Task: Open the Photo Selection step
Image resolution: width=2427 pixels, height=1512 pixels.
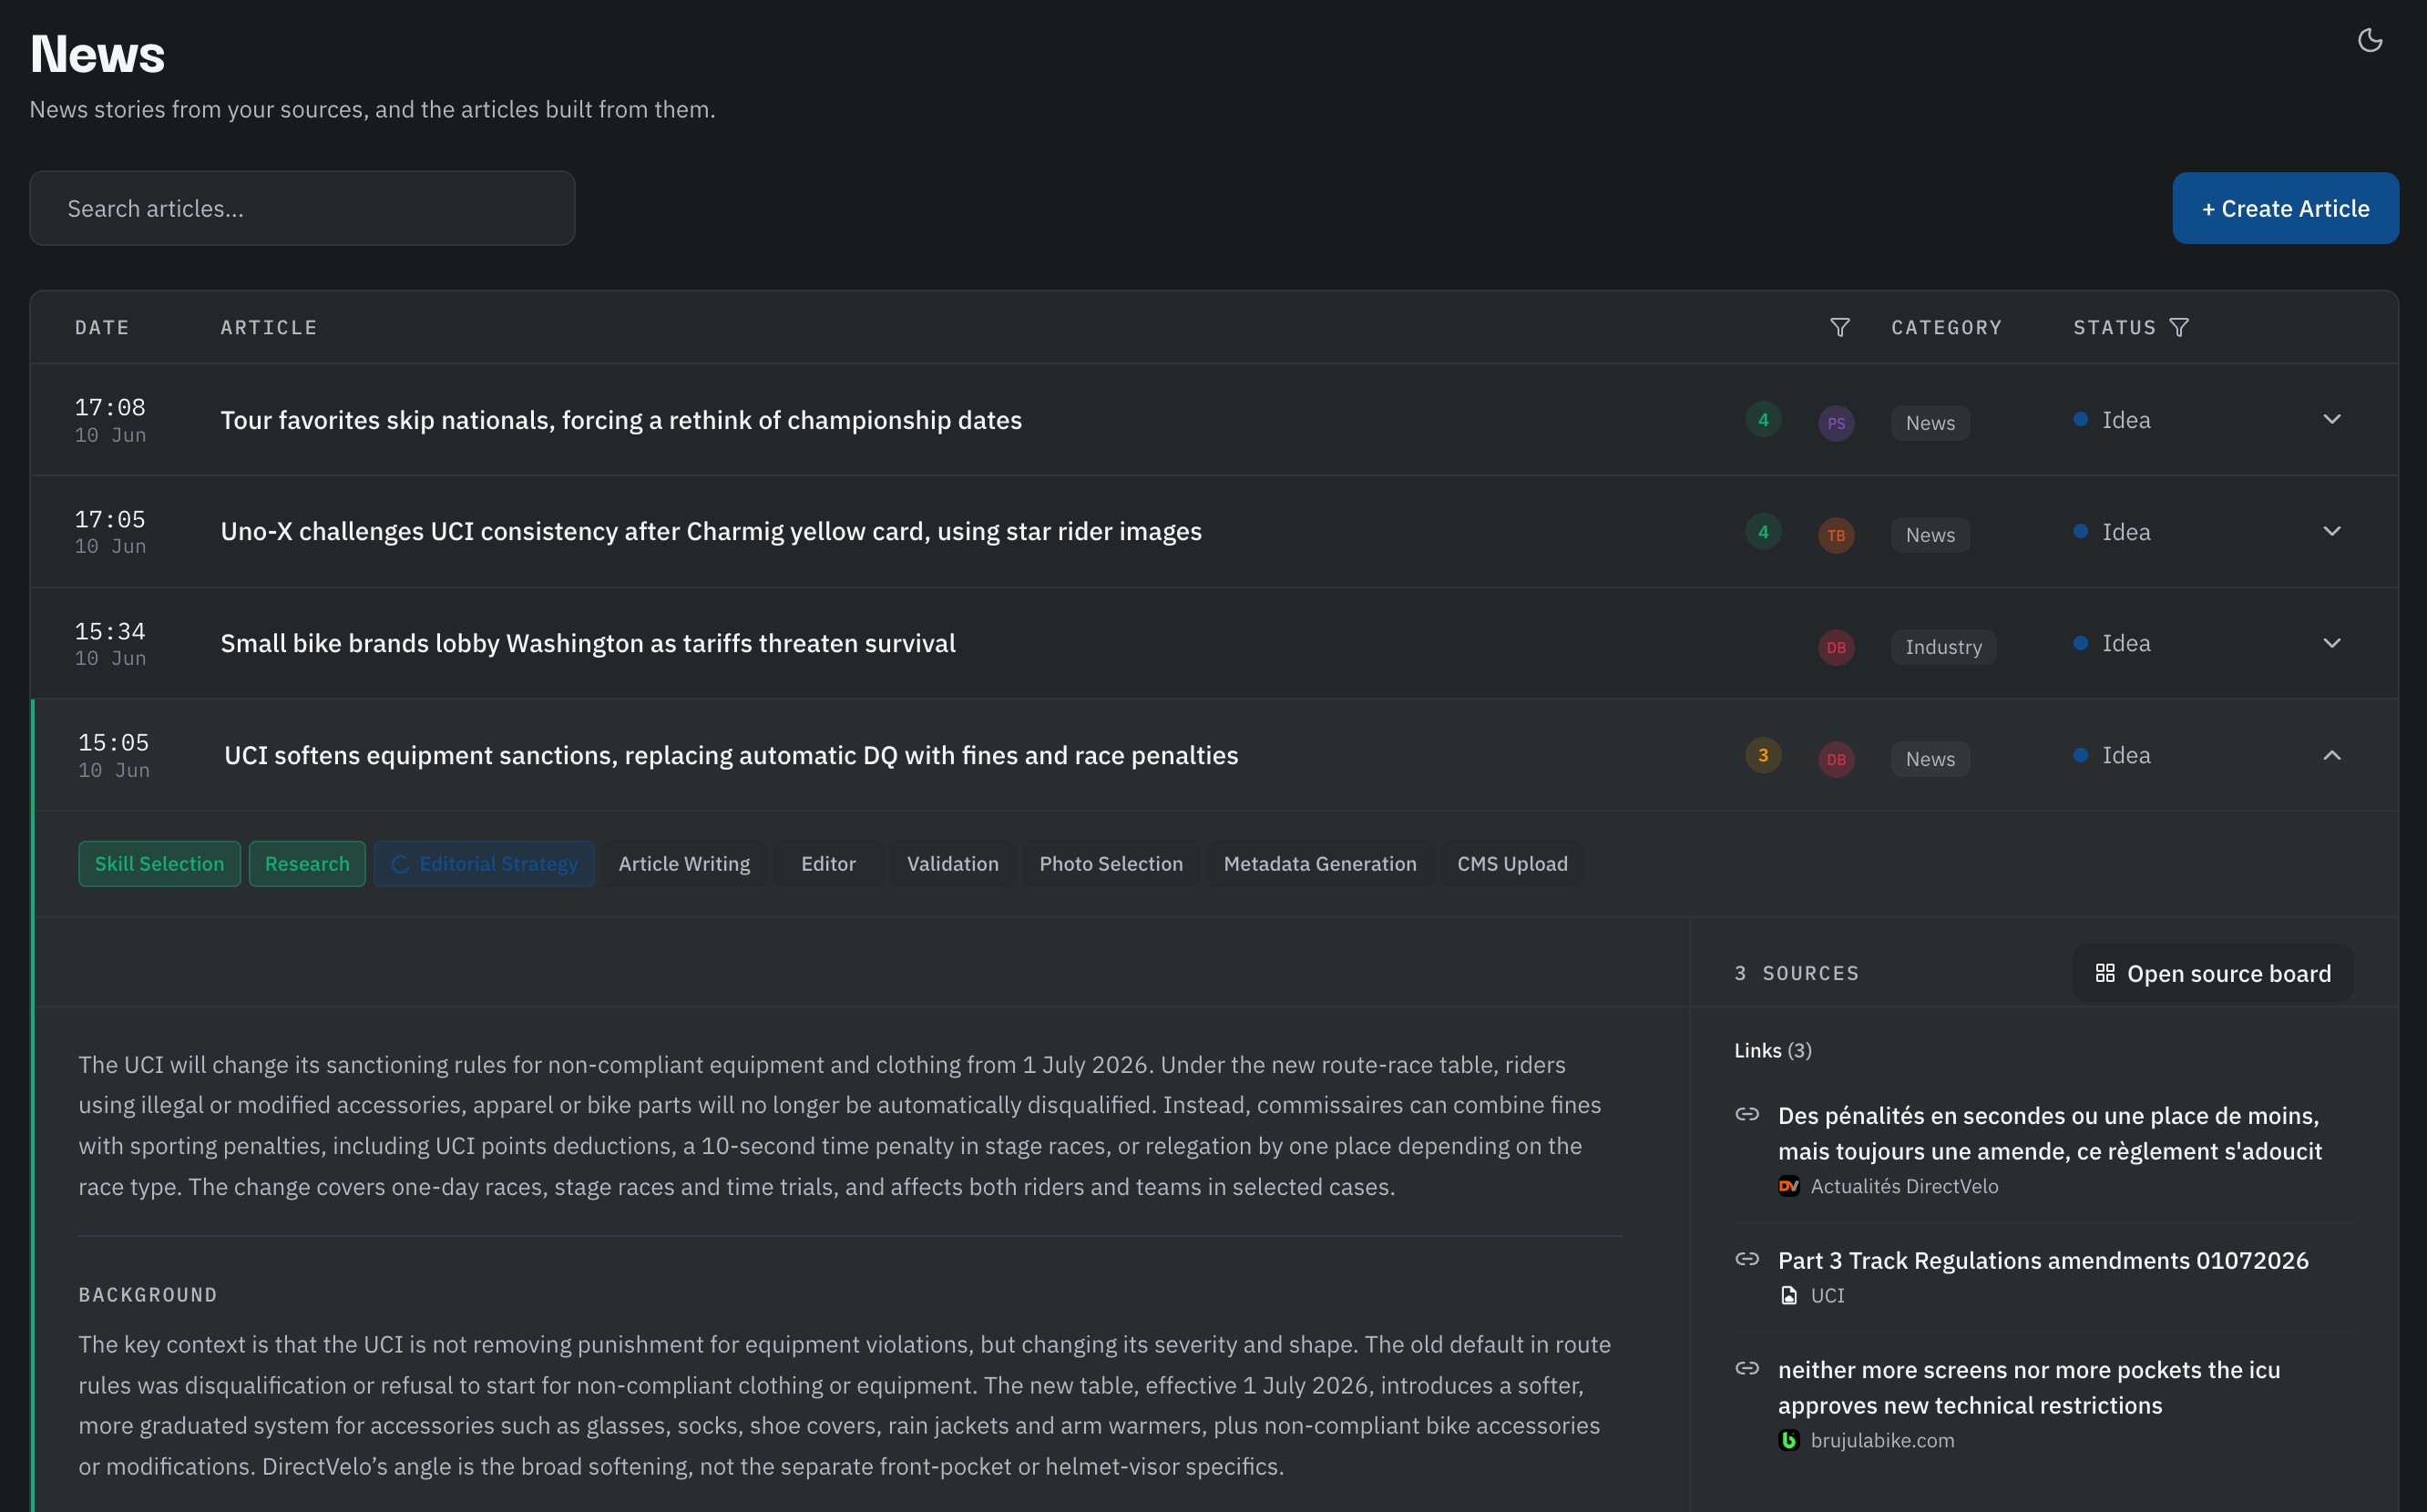Action: pos(1111,864)
